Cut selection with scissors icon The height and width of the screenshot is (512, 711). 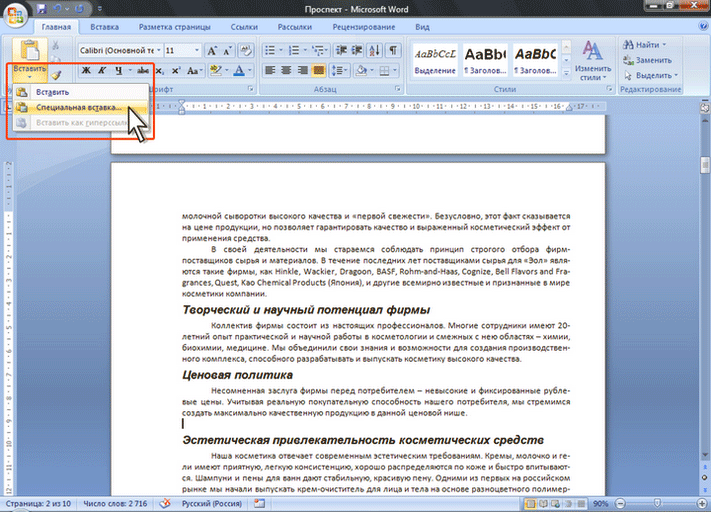(55, 45)
